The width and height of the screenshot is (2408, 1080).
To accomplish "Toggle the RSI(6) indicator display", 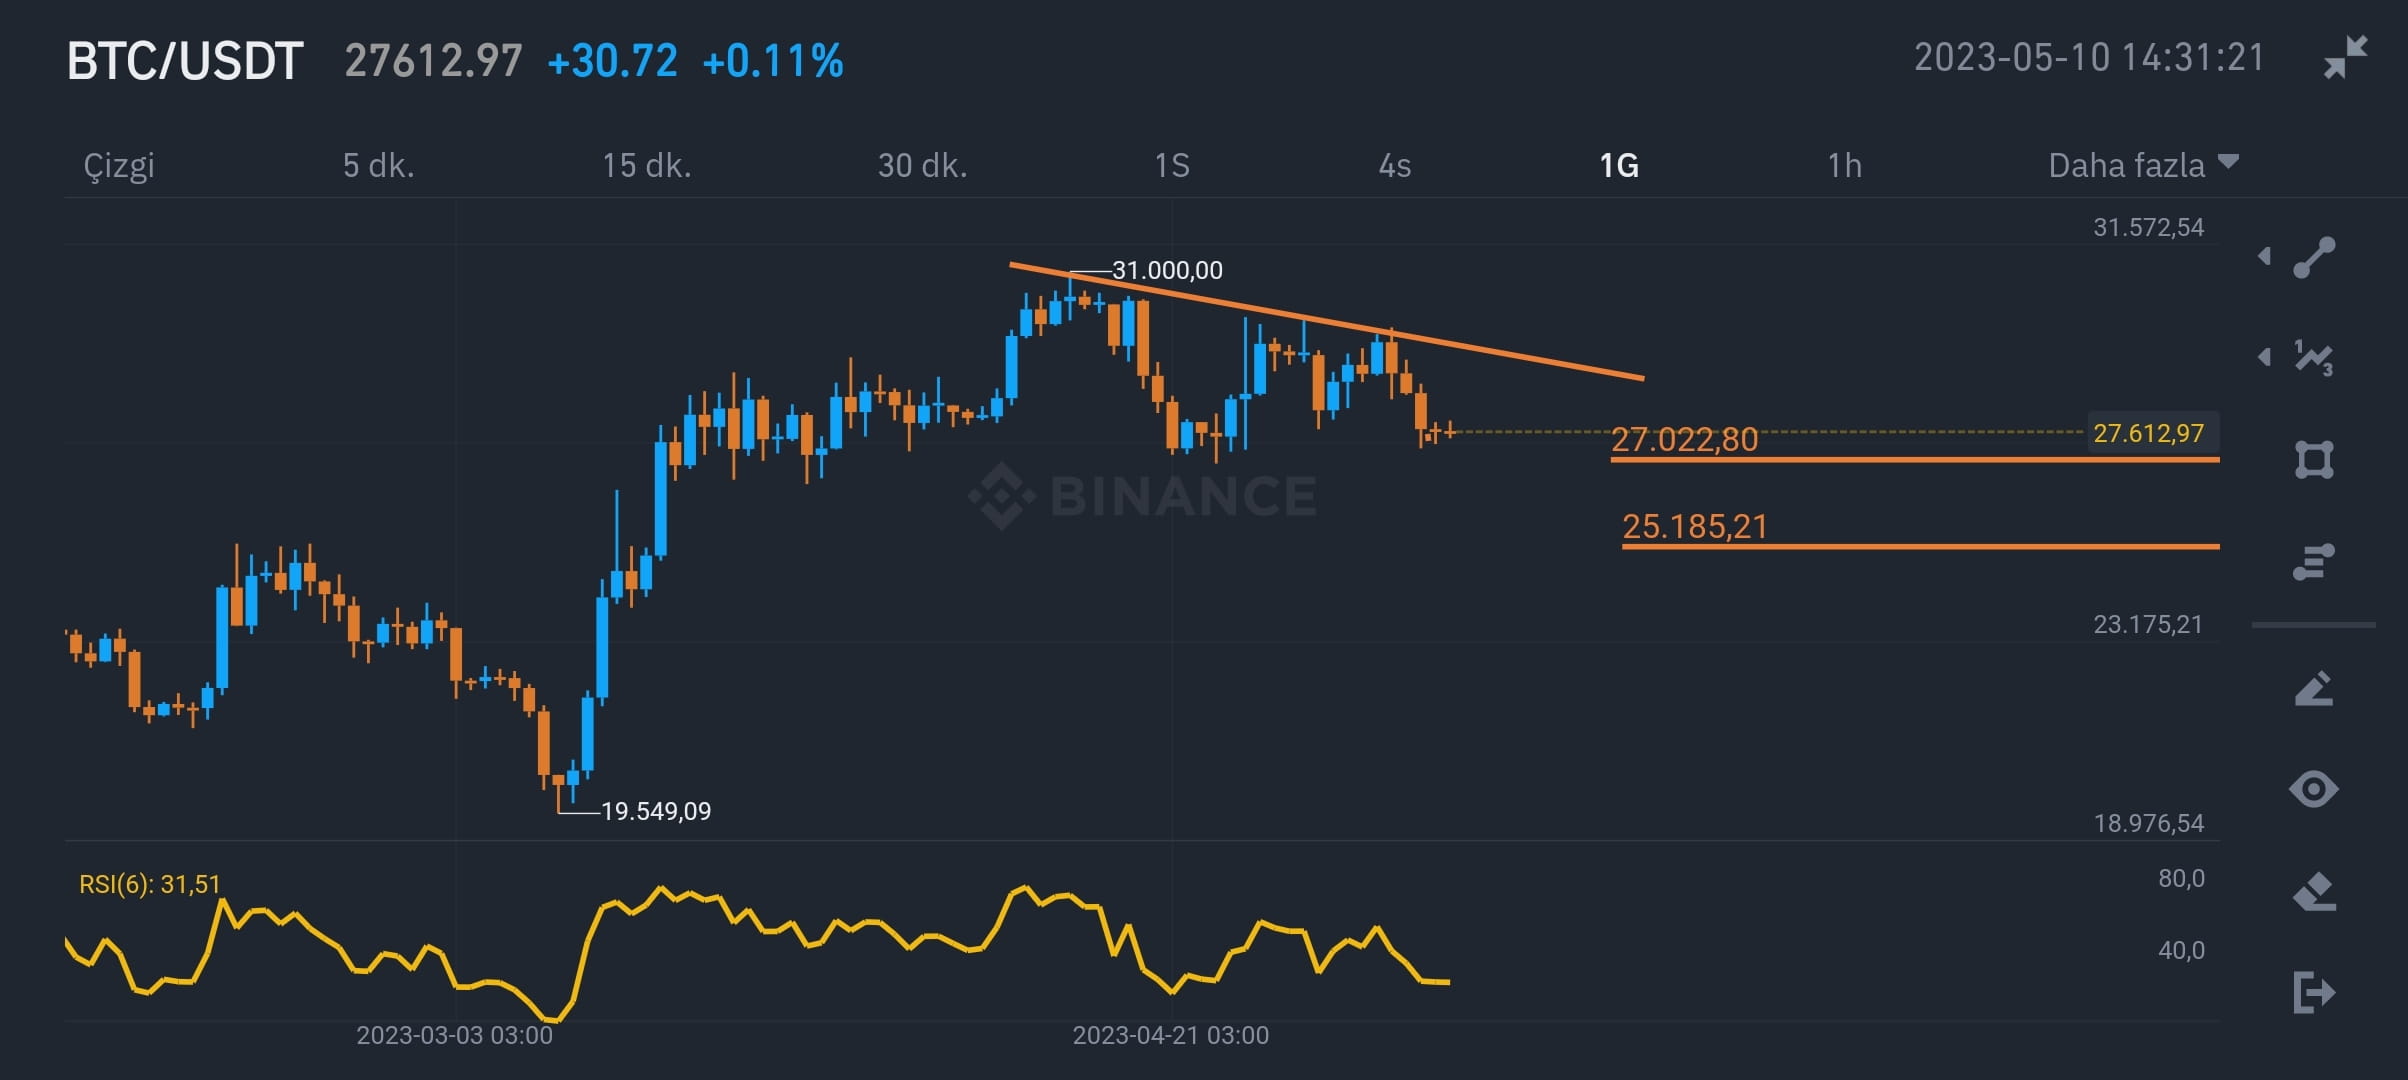I will [x=150, y=884].
